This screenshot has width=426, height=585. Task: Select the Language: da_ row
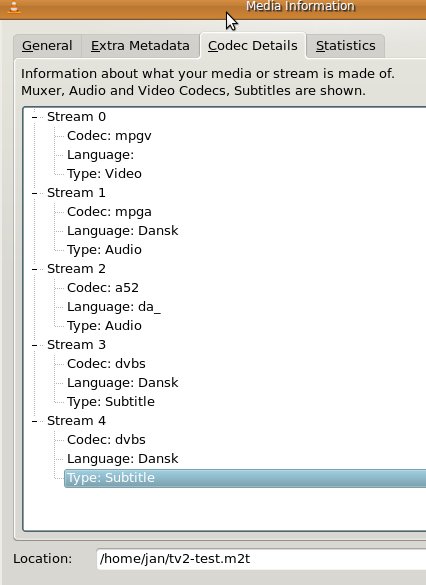(x=114, y=307)
